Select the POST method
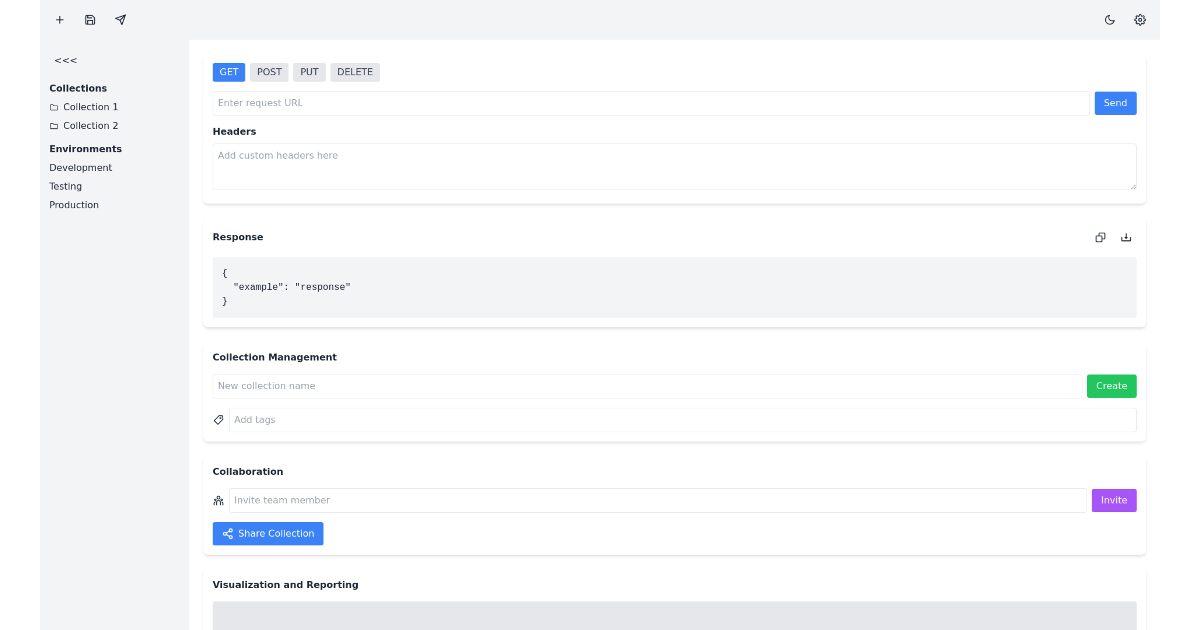 (268, 71)
